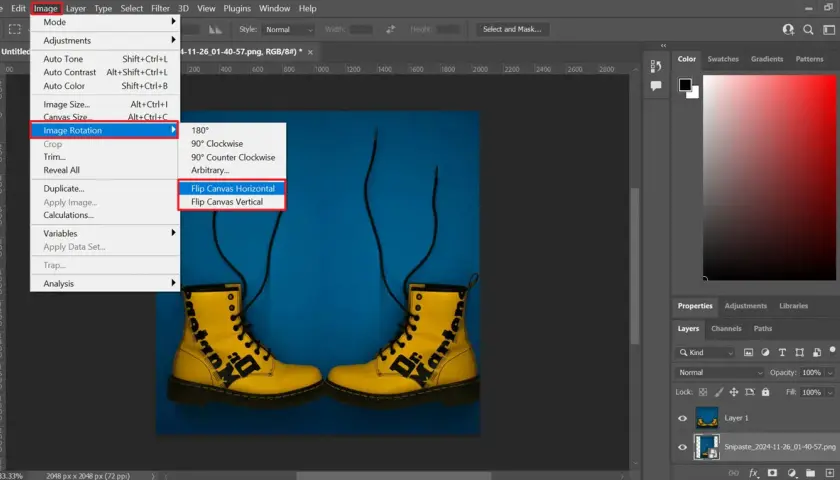
Task: Click the new adjustment layer icon
Action: pos(791,473)
